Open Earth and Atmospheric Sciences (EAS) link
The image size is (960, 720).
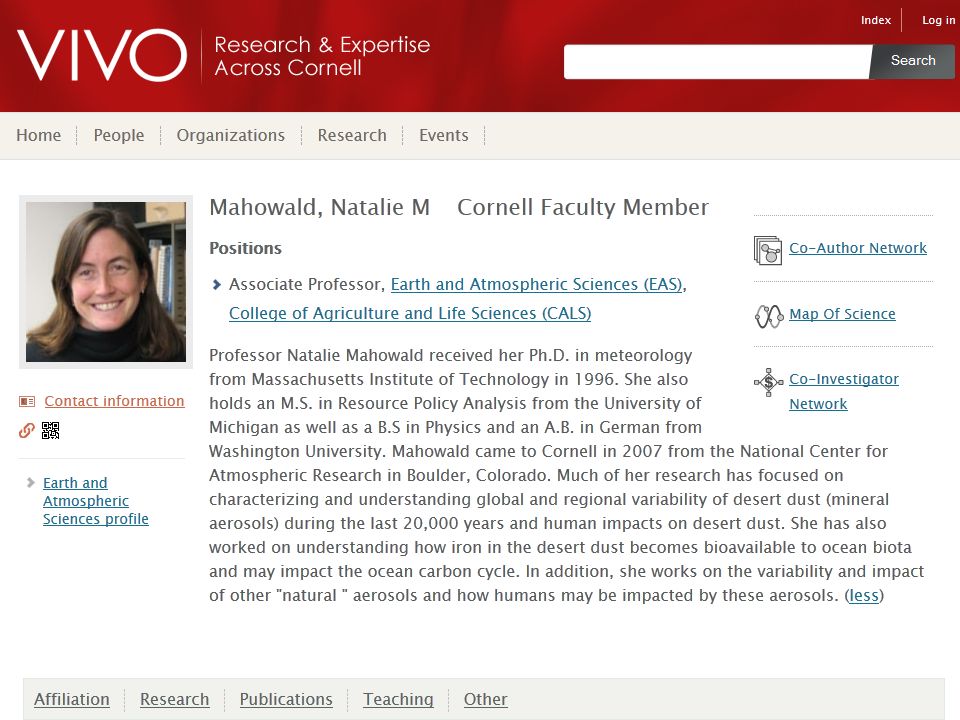[536, 285]
